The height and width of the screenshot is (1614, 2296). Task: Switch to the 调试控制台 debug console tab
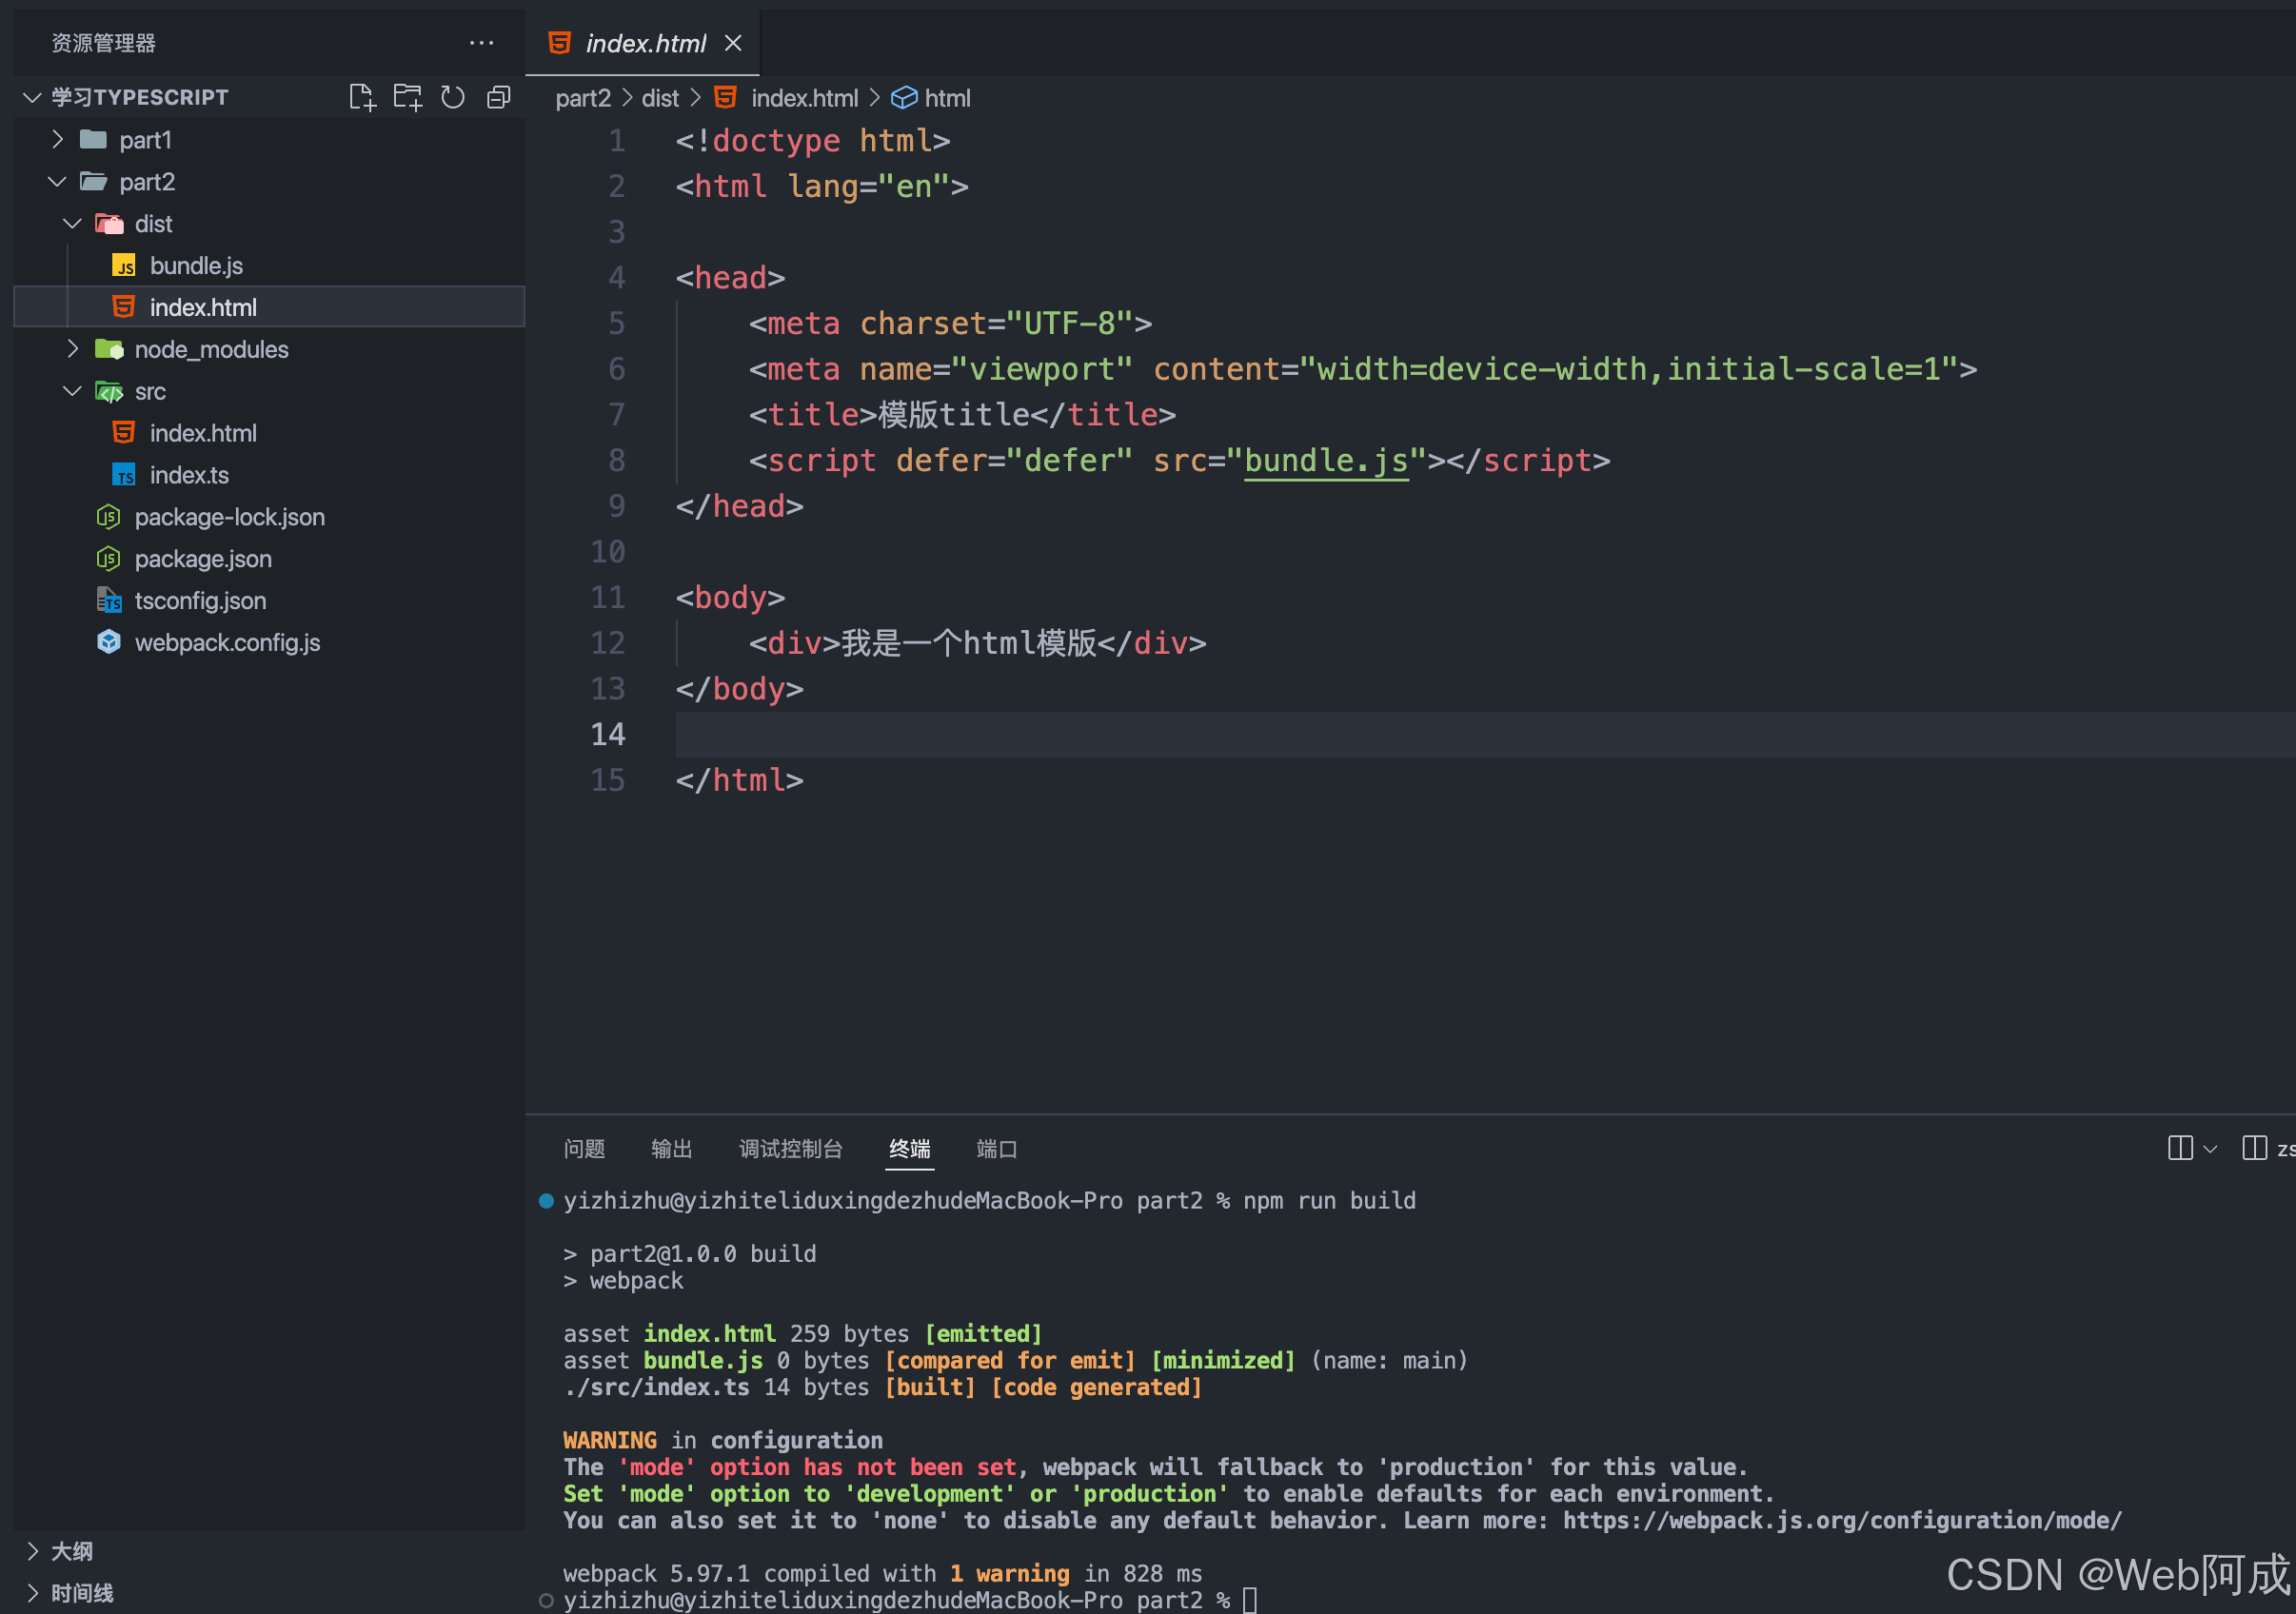(x=790, y=1149)
